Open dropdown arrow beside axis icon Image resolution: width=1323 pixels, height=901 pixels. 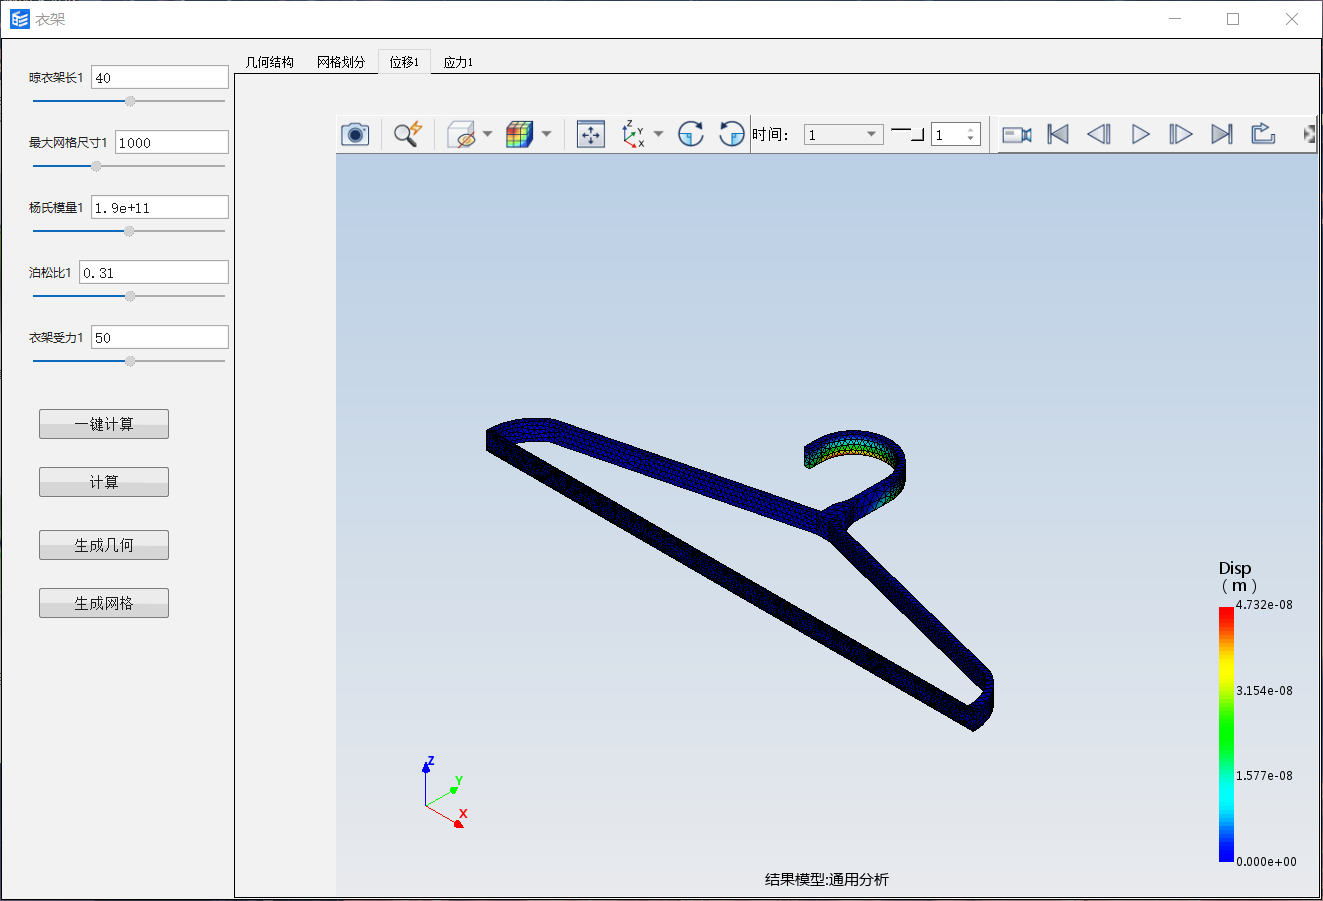658,134
